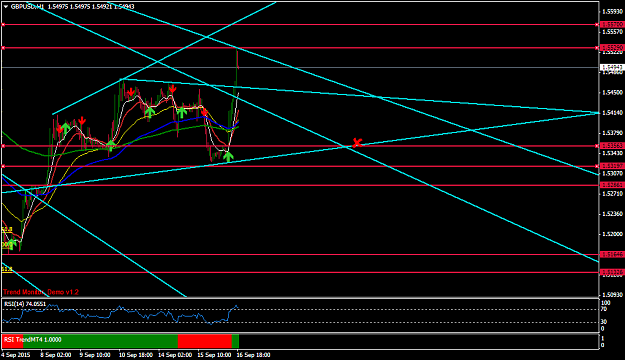Screen dimensions: 625x360
Task: Click the 15 Sep 10:00 time label
Action: (x=214, y=355)
